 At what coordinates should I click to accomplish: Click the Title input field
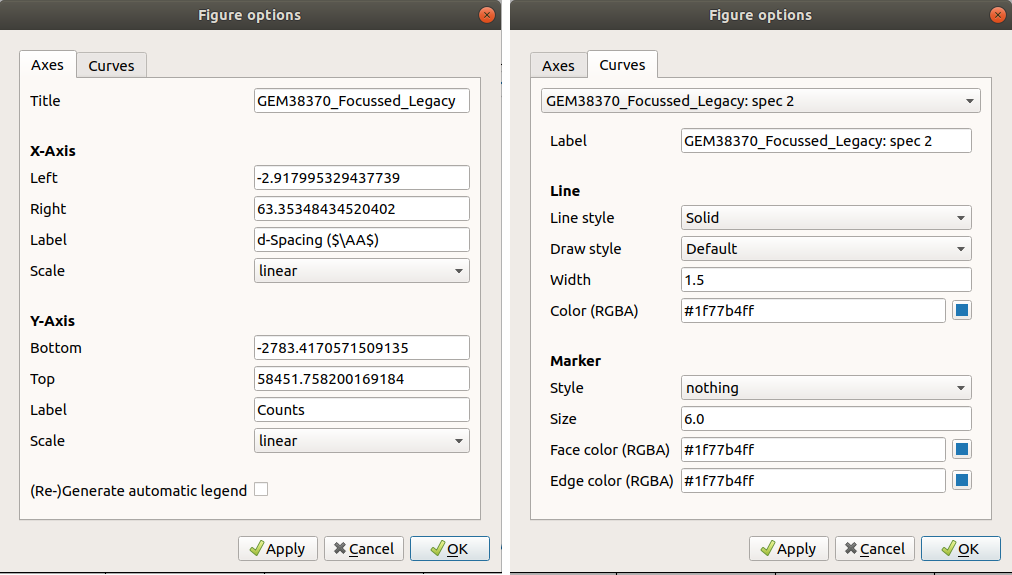[x=362, y=101]
